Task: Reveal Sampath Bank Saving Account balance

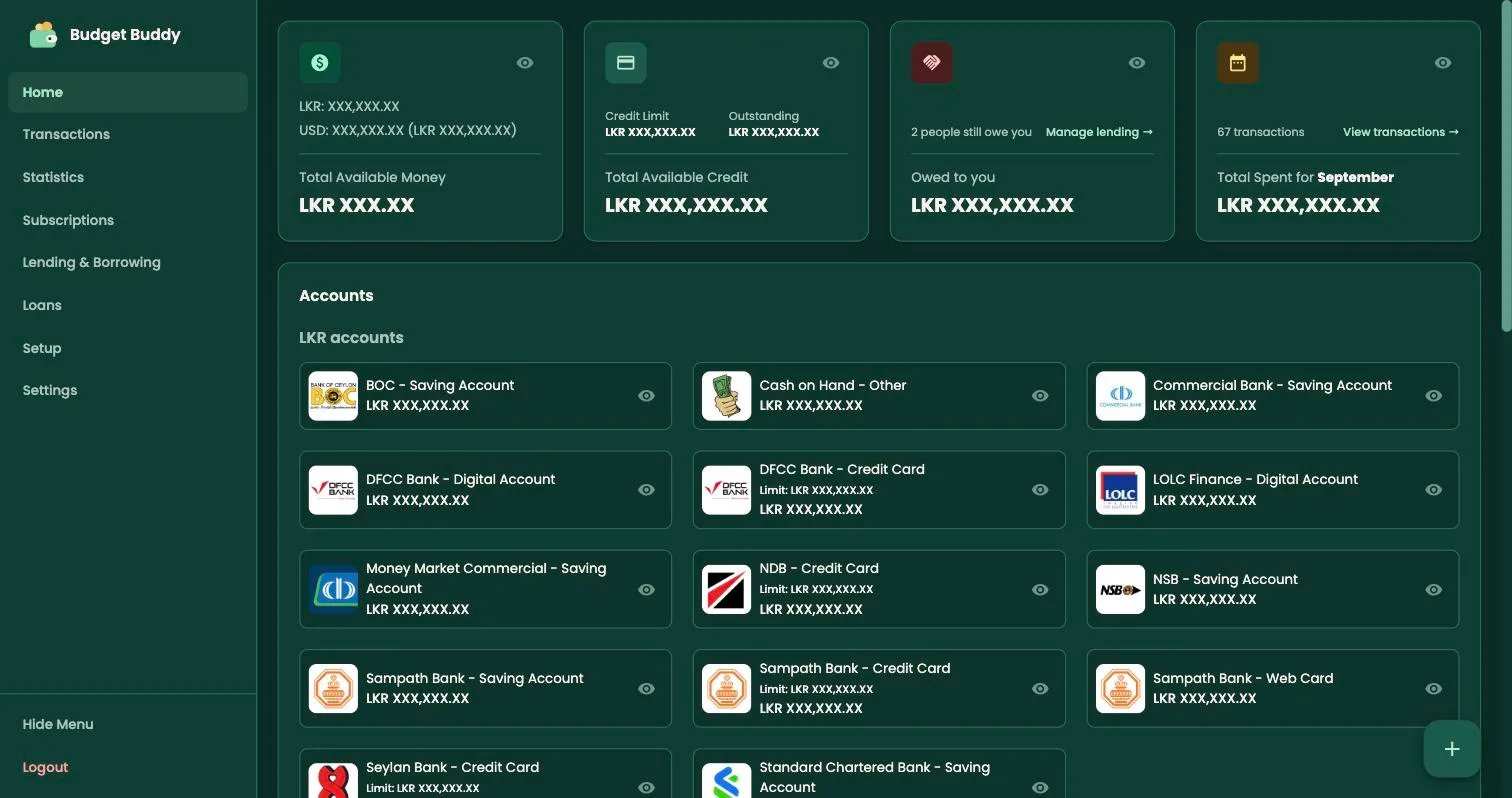Action: click(647, 689)
